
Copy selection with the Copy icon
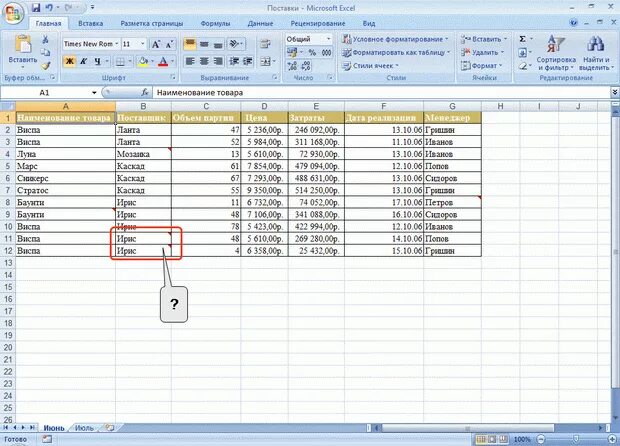click(x=45, y=52)
